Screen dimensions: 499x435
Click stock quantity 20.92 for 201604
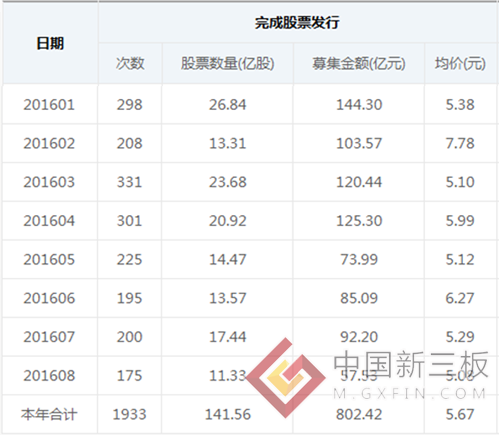[228, 221]
